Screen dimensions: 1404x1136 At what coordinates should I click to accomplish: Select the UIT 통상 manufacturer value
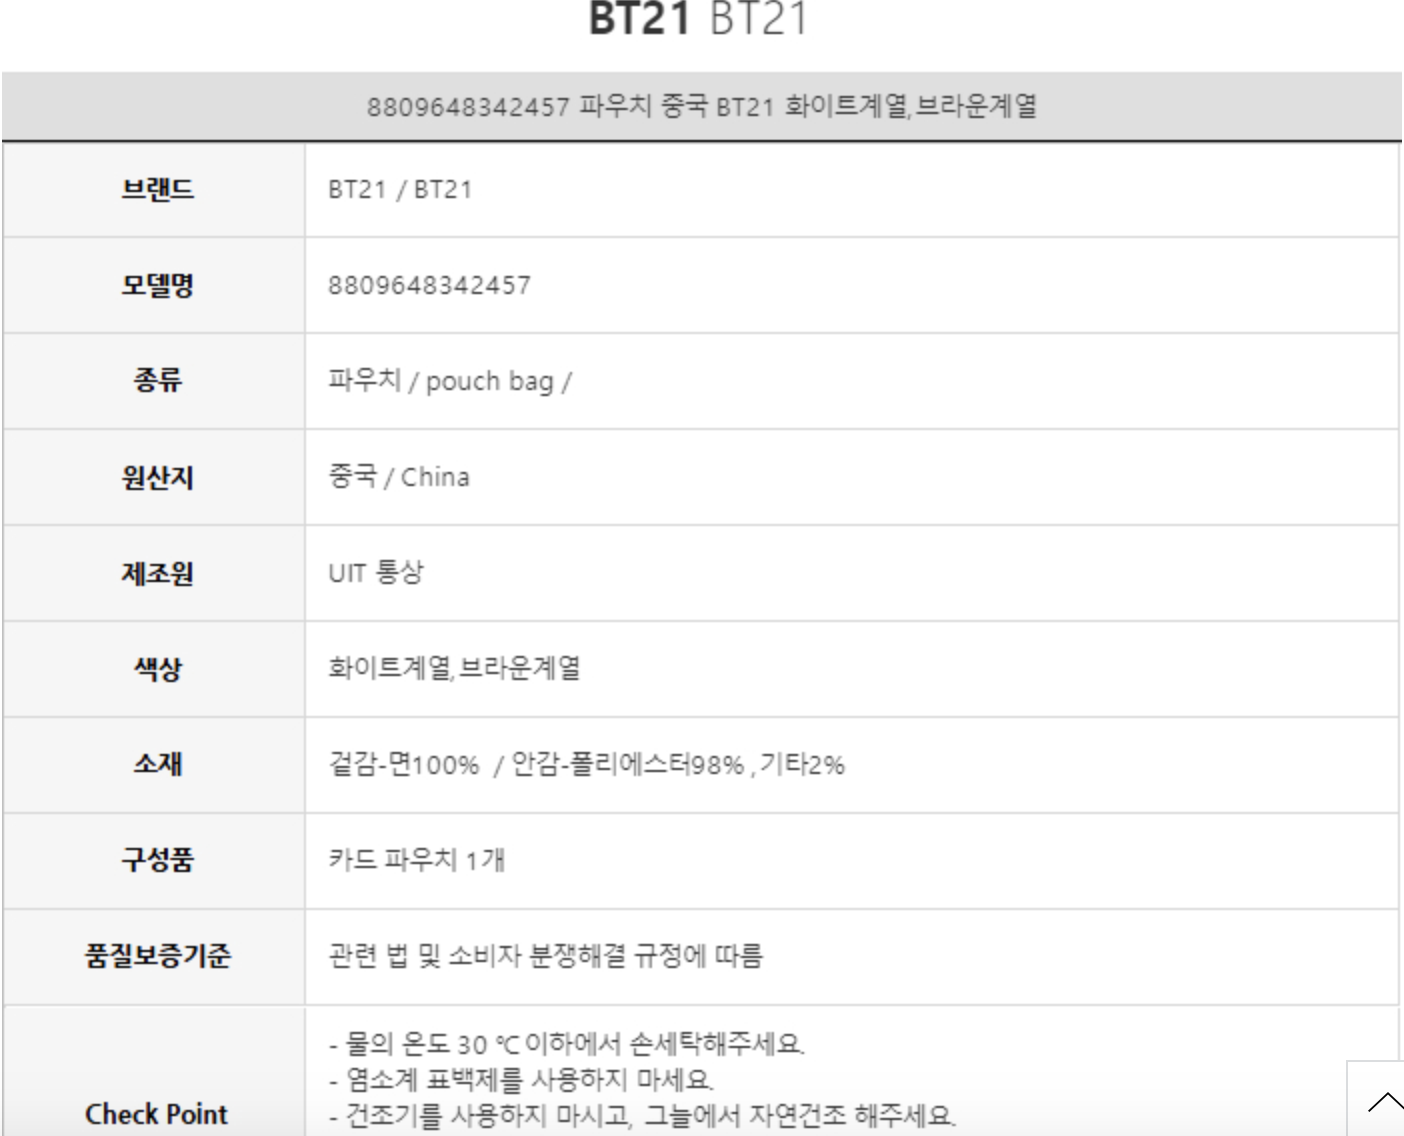376,573
